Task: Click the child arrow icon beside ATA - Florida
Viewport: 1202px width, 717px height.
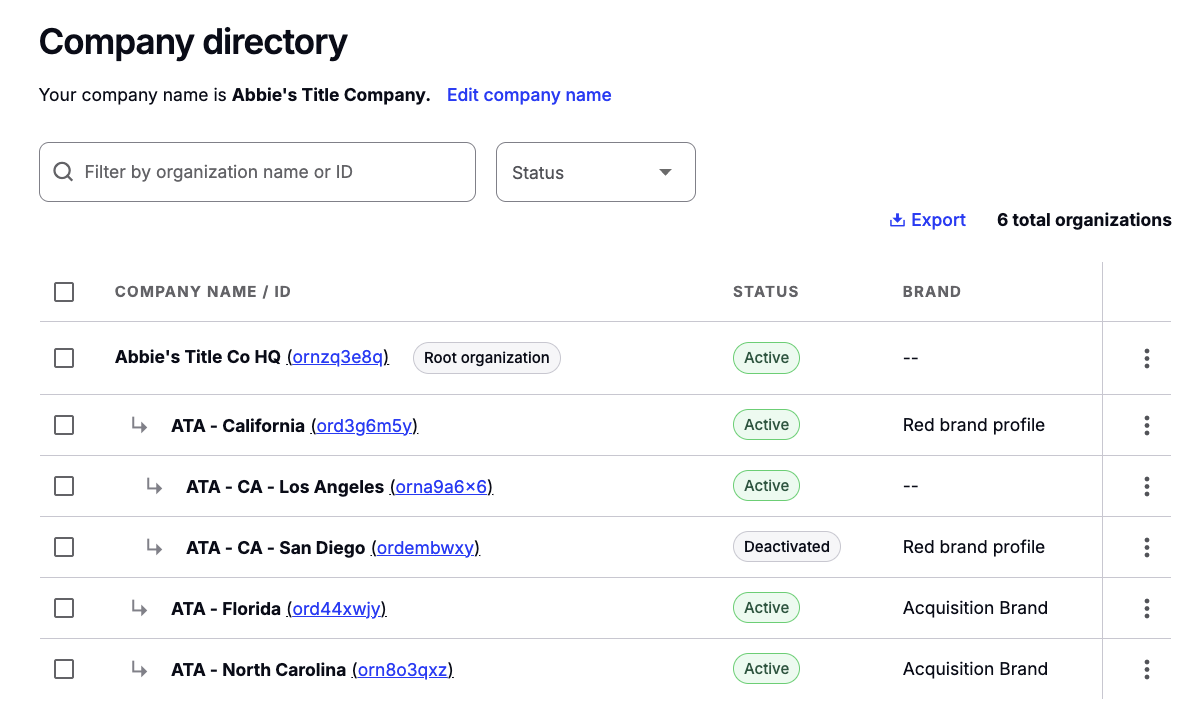Action: (140, 608)
